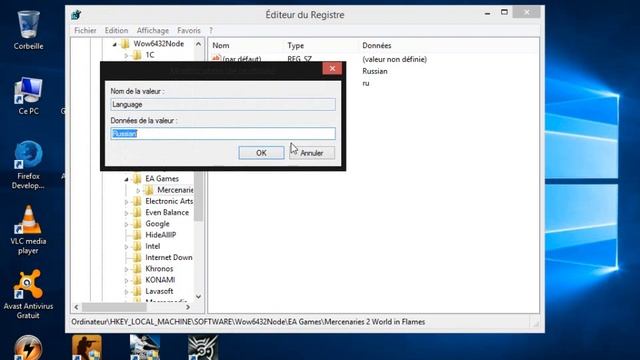The height and width of the screenshot is (360, 640).
Task: Select the Intel folder icon
Action: pyautogui.click(x=138, y=246)
